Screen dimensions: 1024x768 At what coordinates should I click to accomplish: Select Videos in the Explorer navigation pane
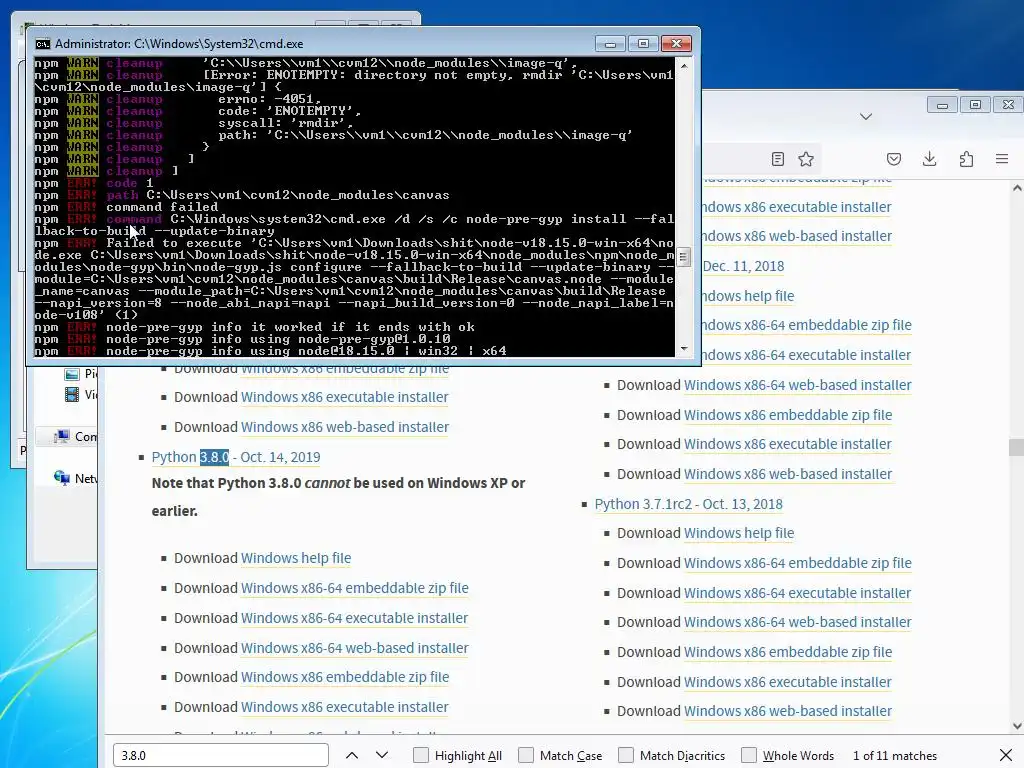click(x=82, y=394)
